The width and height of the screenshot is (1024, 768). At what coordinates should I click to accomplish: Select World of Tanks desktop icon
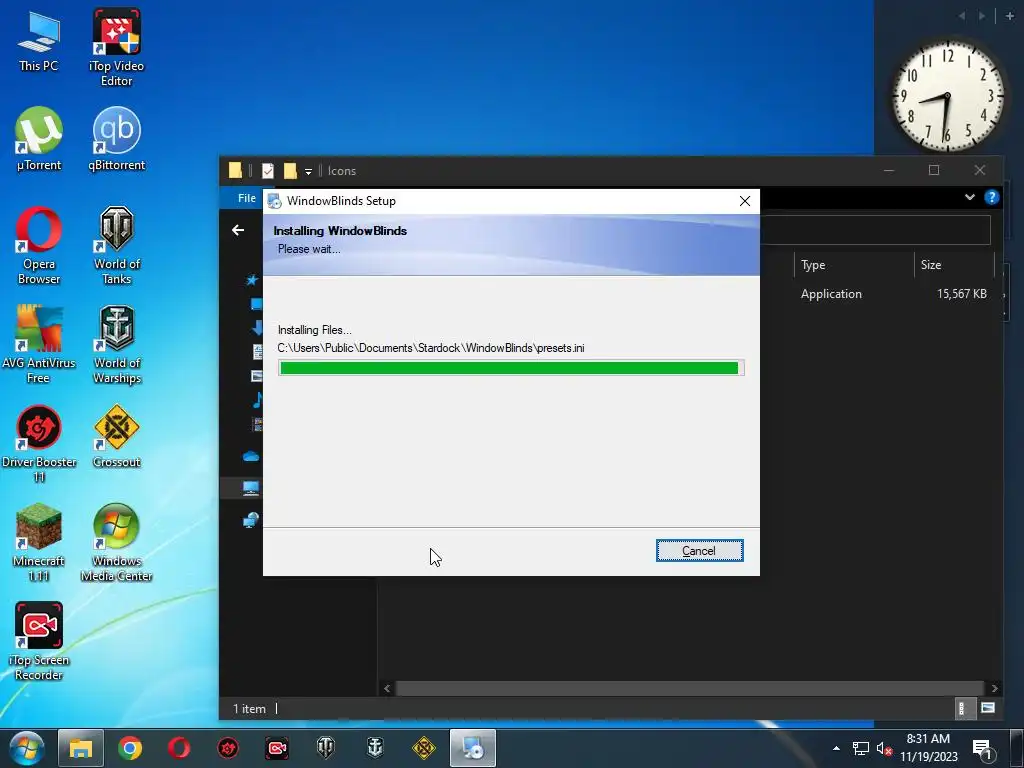pos(117,246)
